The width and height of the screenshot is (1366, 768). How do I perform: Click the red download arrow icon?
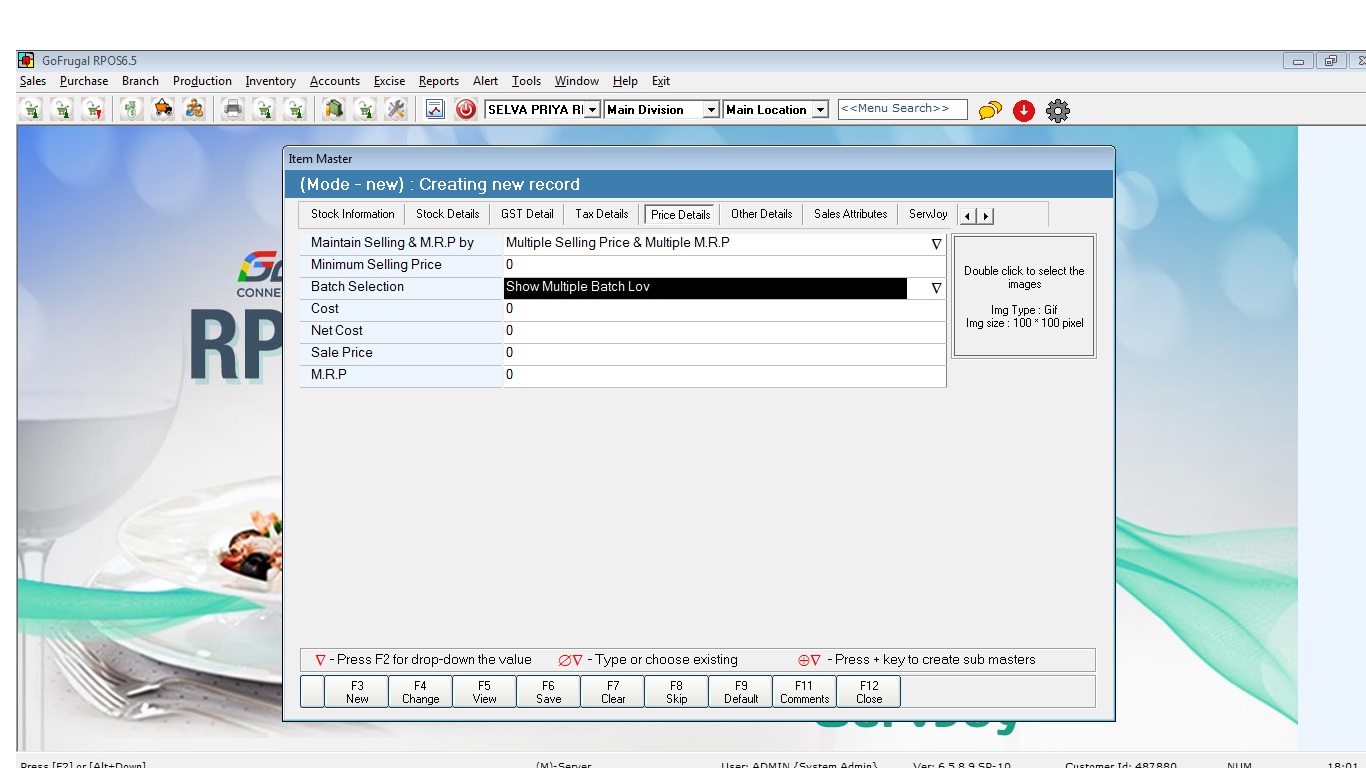[x=1023, y=110]
